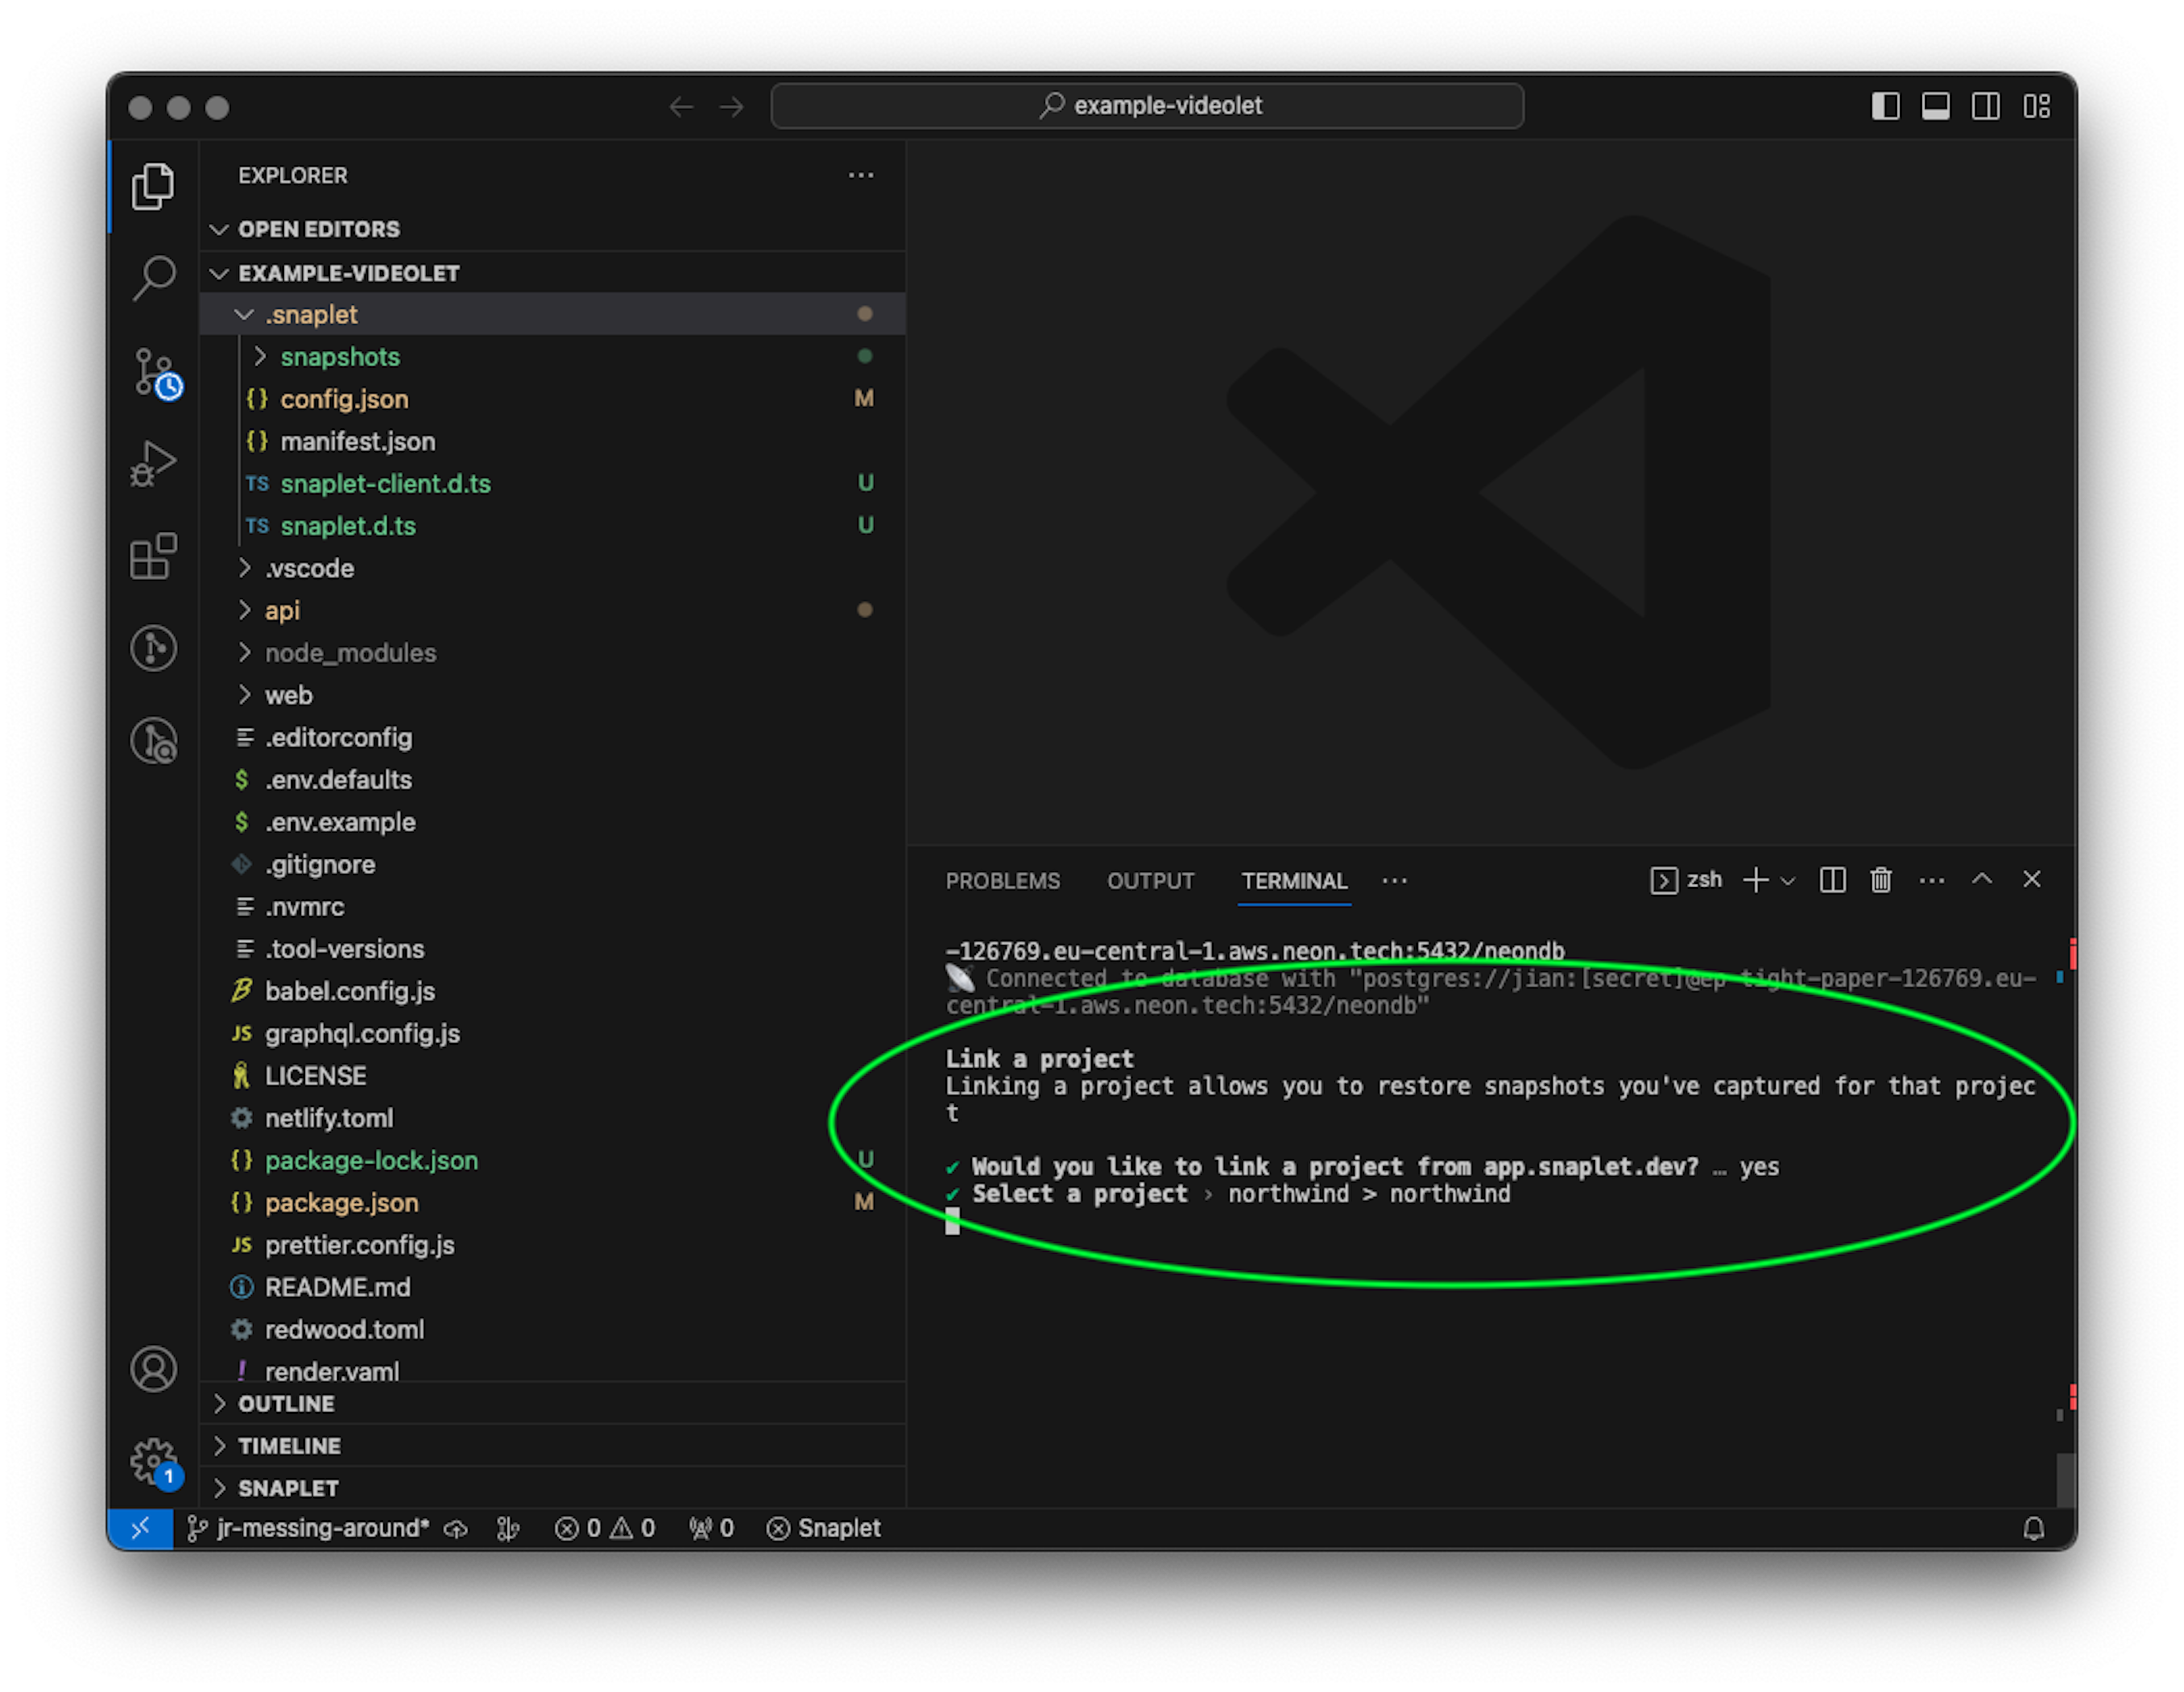Viewport: 2184px width, 1692px height.
Task: Open the .gitignore file
Action: (x=552, y=864)
